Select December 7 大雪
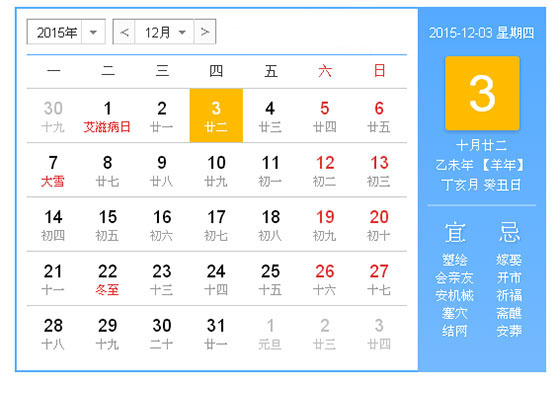The width and height of the screenshot is (560, 420). pos(53,170)
